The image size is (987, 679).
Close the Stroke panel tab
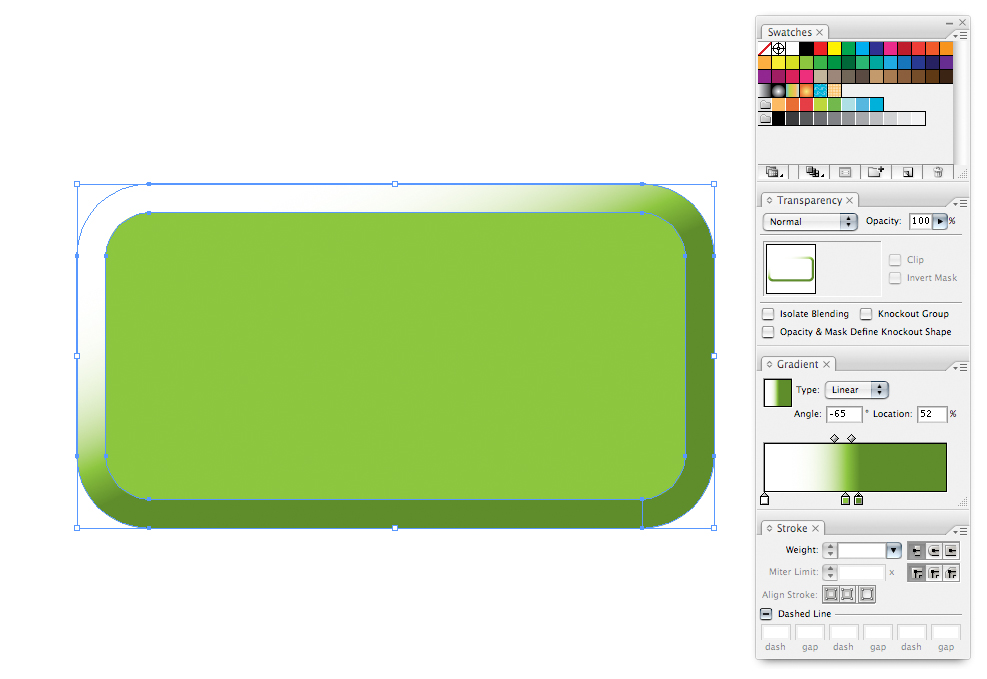coord(815,529)
